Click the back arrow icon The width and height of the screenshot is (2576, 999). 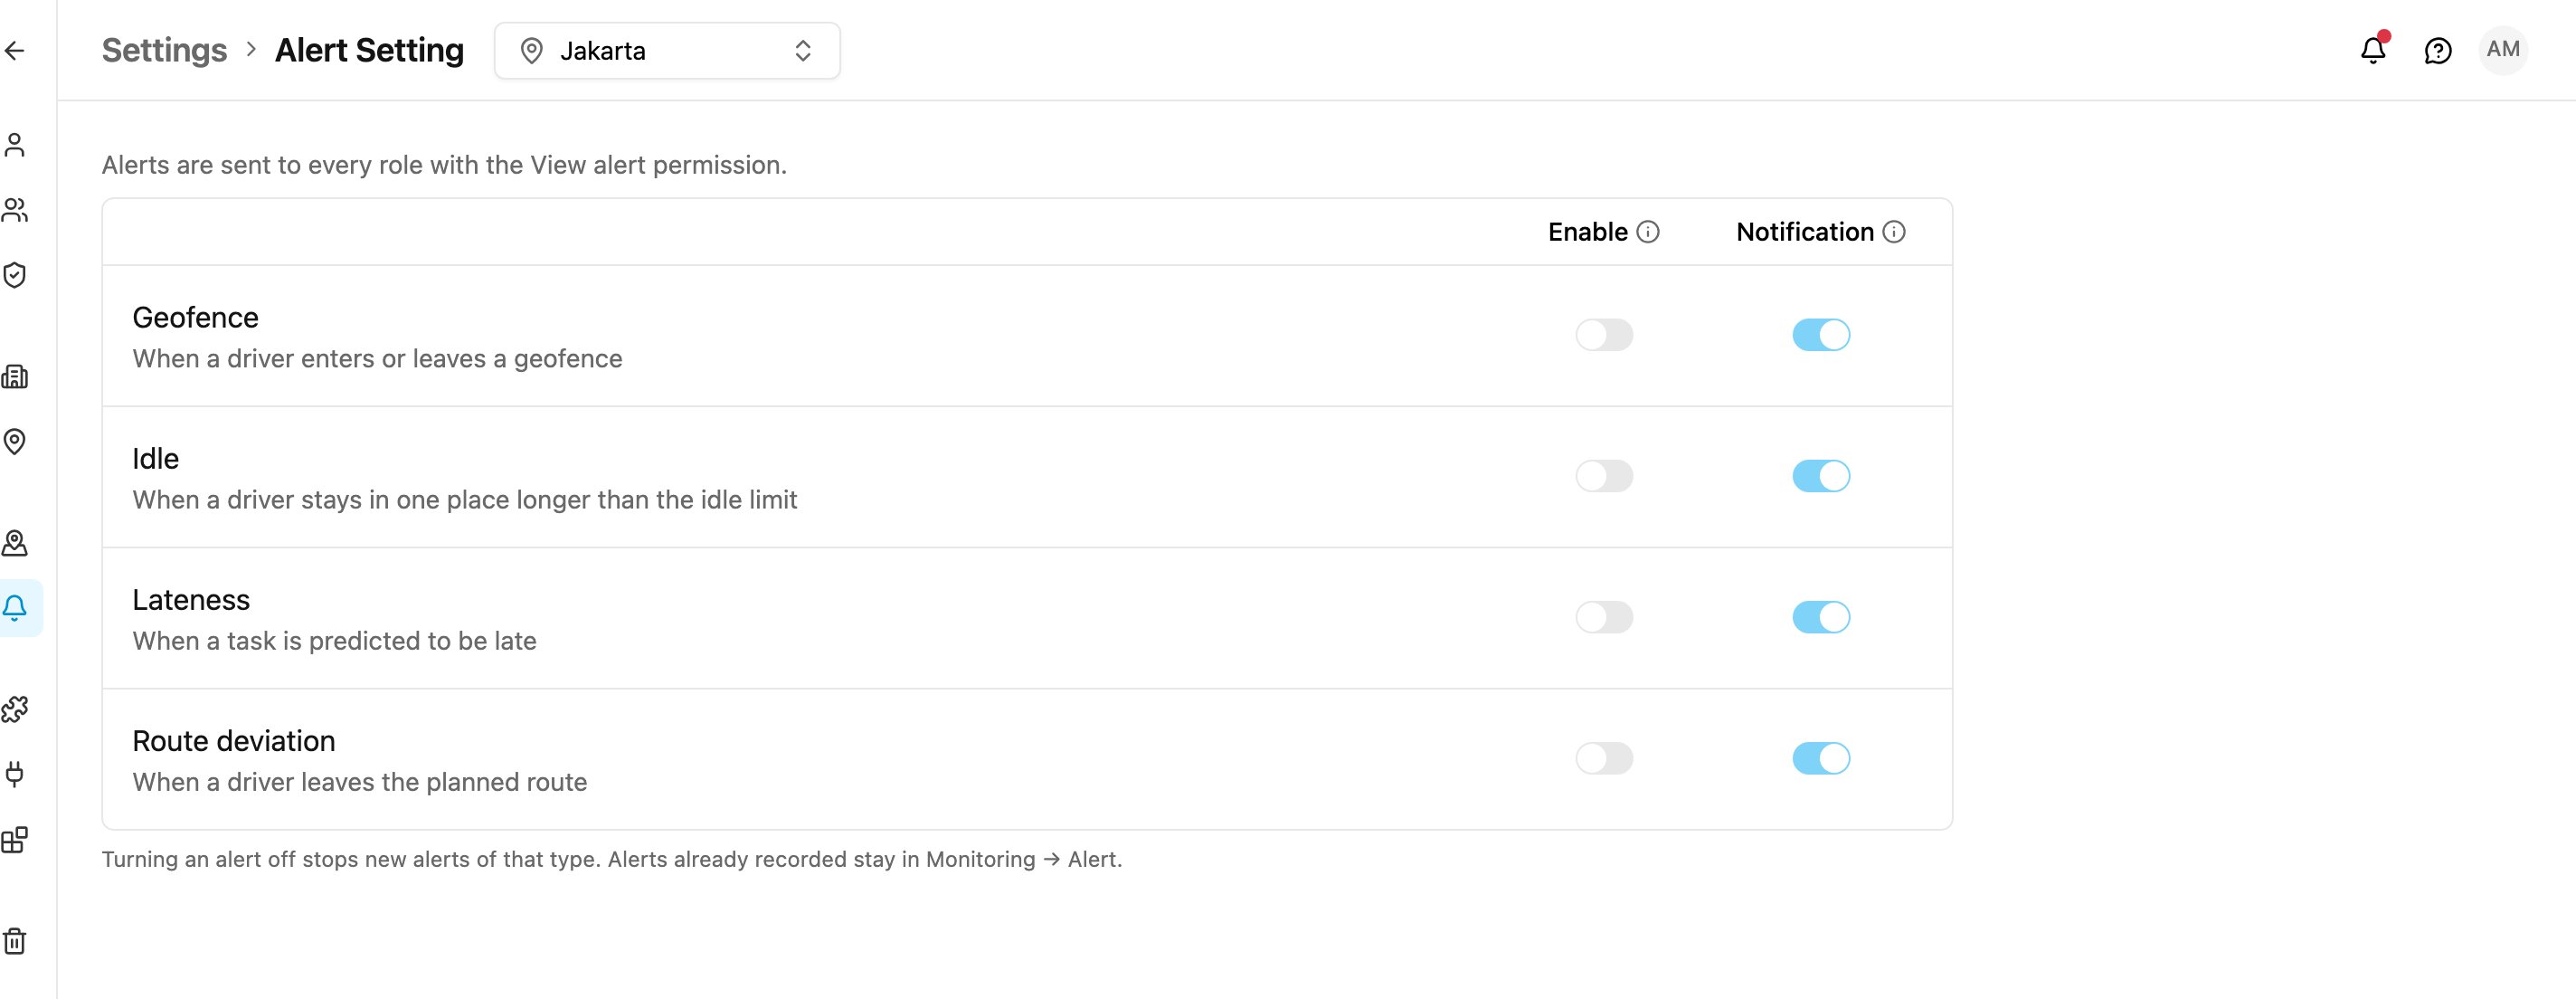[15, 51]
